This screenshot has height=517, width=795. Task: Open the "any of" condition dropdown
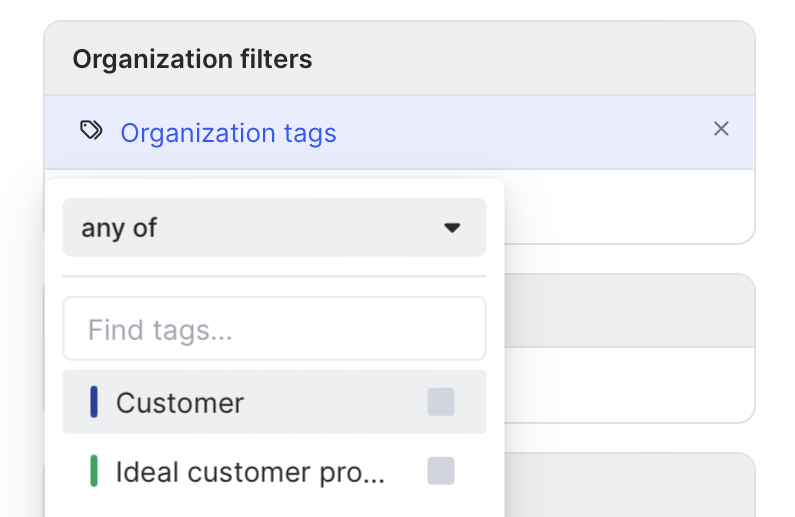pyautogui.click(x=274, y=228)
